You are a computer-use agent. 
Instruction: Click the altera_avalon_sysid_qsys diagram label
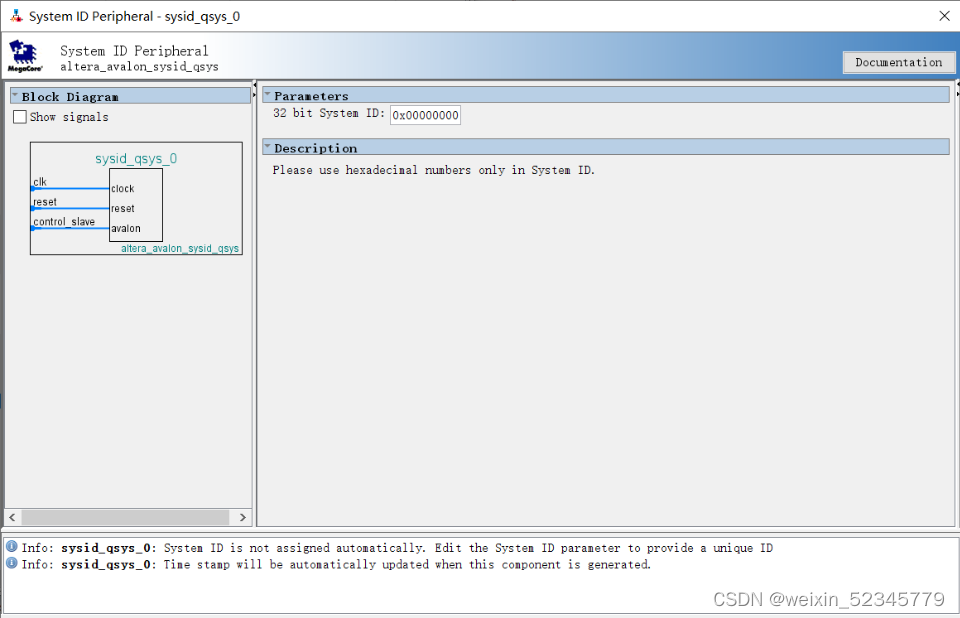coord(180,249)
